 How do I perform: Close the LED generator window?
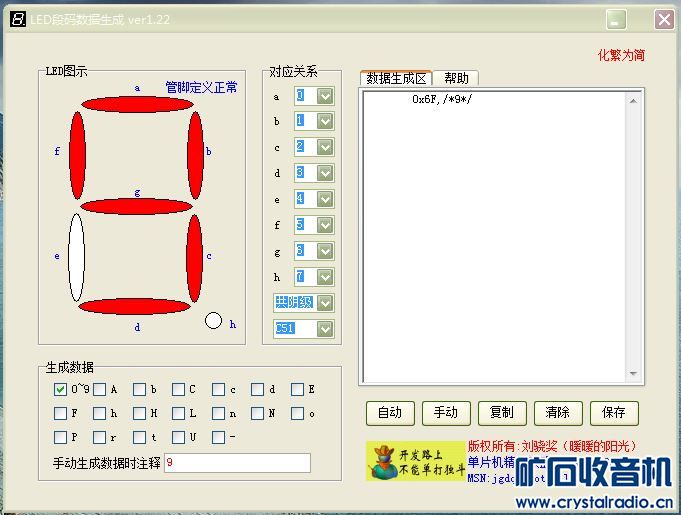pyautogui.click(x=664, y=20)
